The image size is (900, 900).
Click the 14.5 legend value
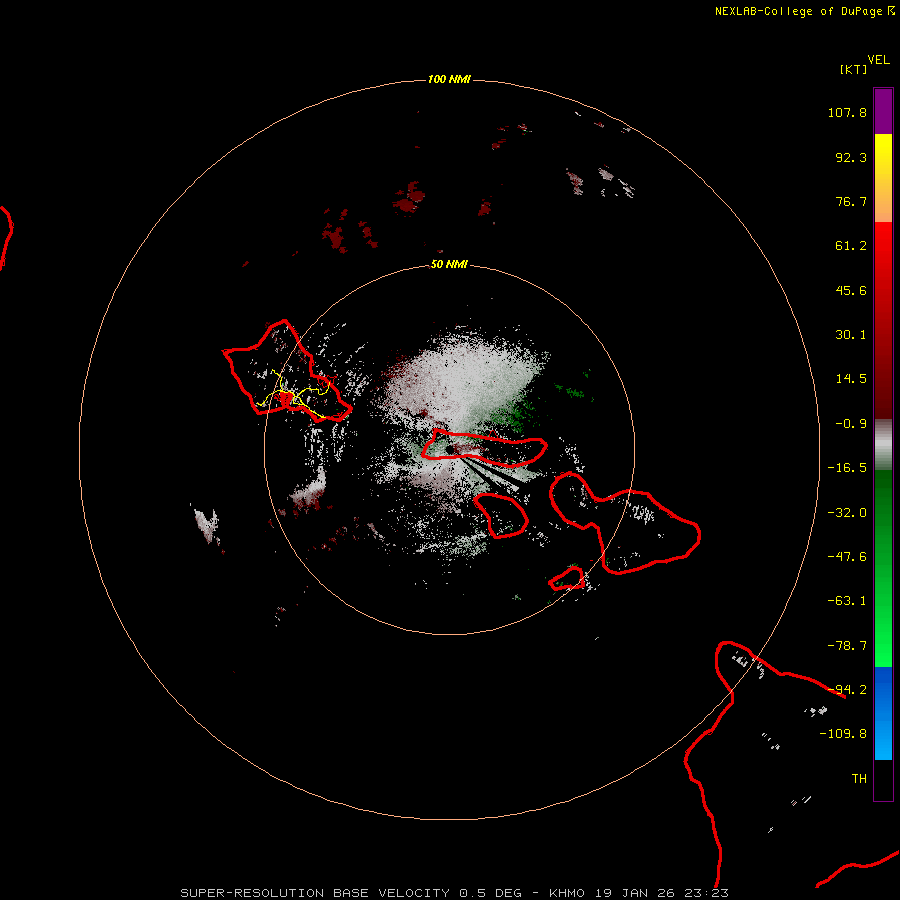[851, 379]
